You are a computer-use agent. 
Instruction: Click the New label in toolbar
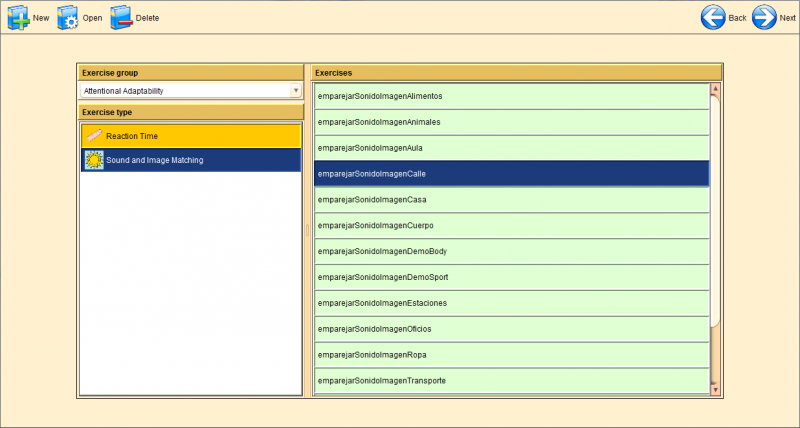click(x=41, y=18)
